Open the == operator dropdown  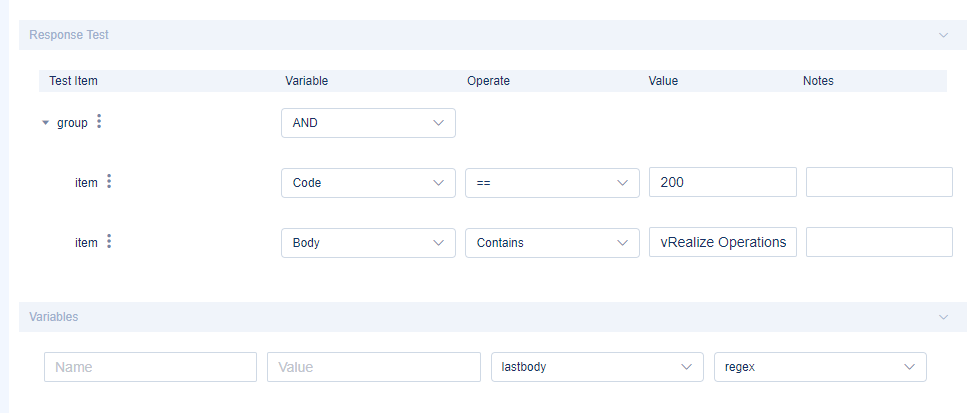click(x=552, y=183)
